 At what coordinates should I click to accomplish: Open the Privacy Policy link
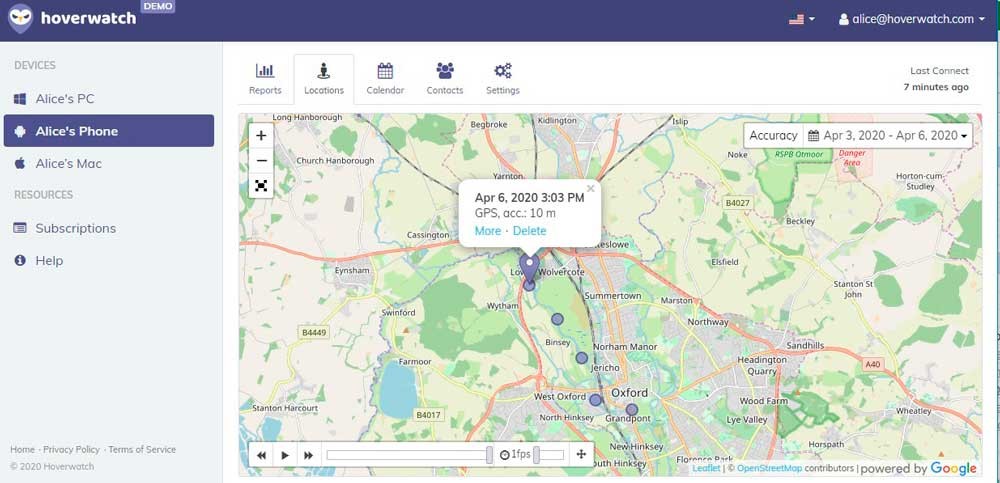coord(71,449)
